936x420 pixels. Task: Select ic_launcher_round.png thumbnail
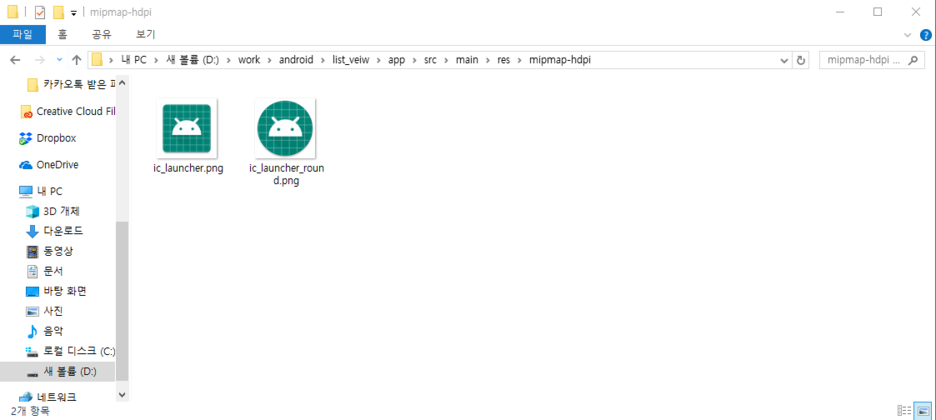(x=285, y=129)
